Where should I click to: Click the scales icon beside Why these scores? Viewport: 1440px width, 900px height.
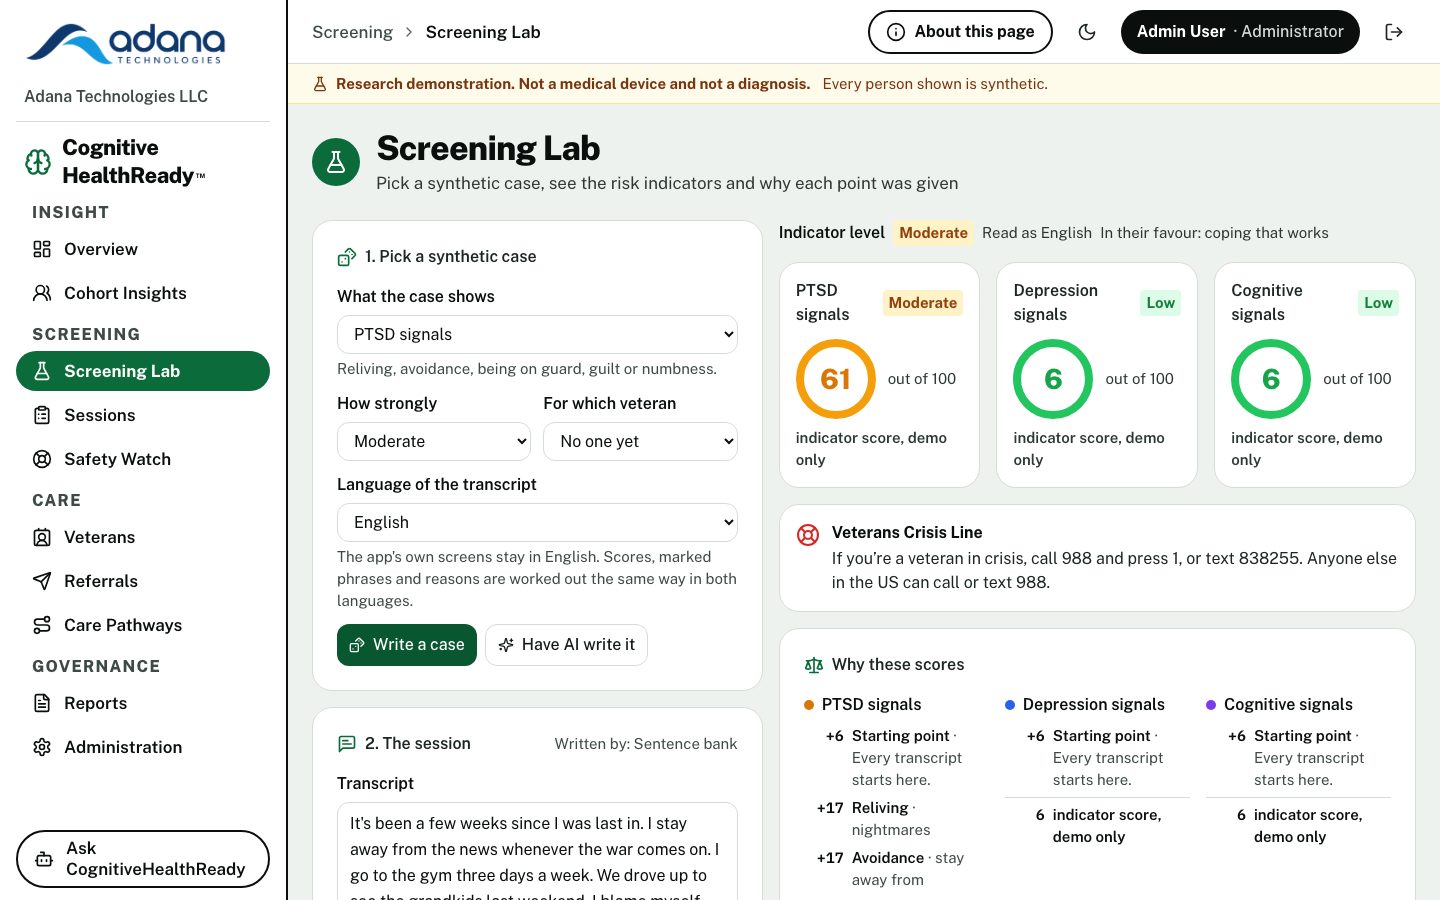click(x=814, y=665)
